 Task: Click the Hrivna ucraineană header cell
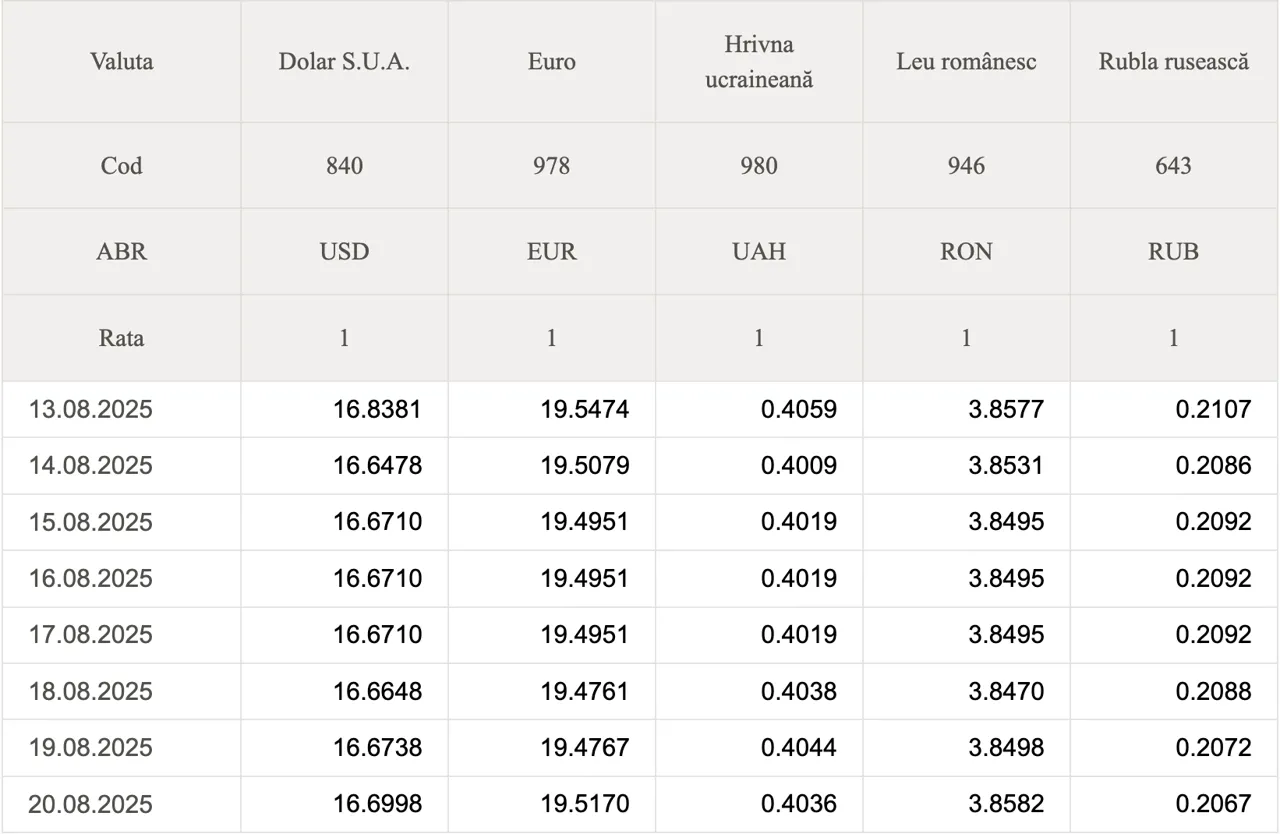(x=759, y=62)
